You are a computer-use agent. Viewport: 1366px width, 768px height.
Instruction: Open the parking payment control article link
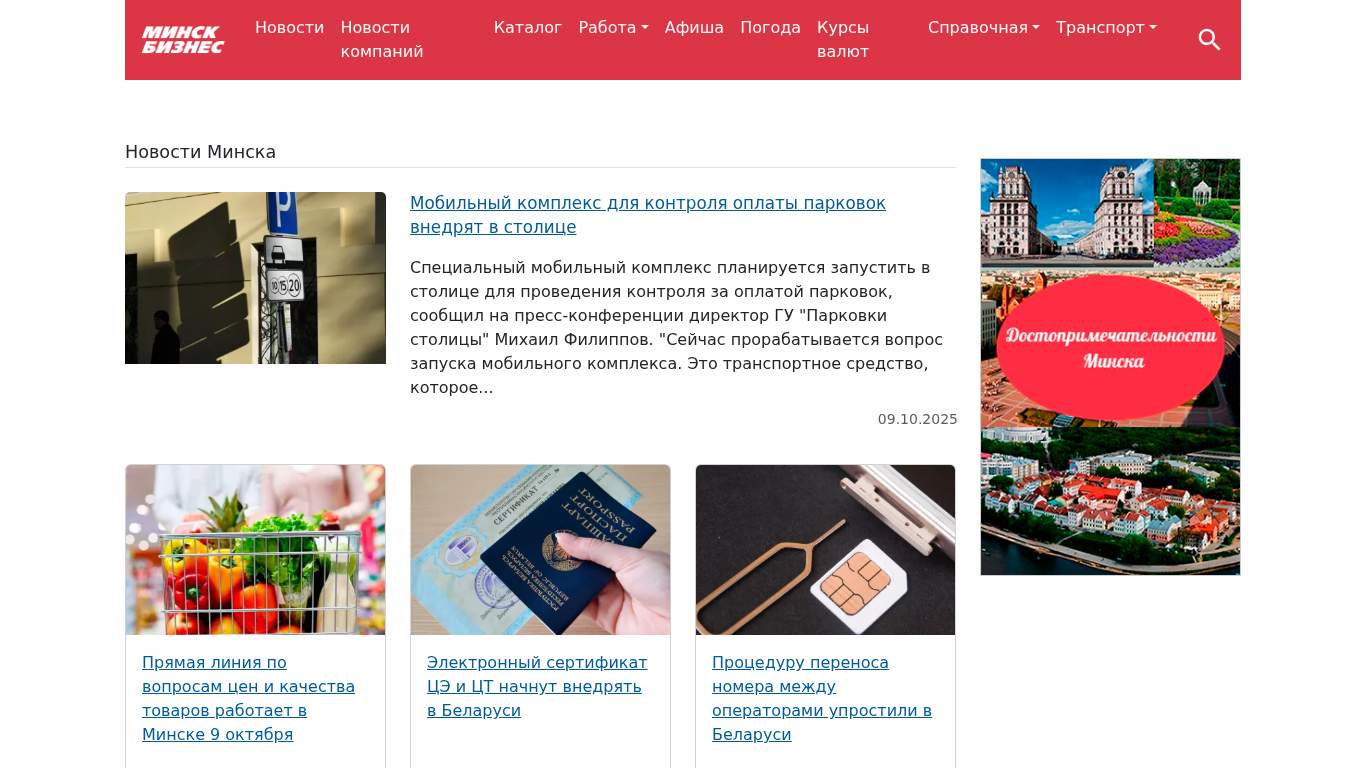pyautogui.click(x=648, y=215)
